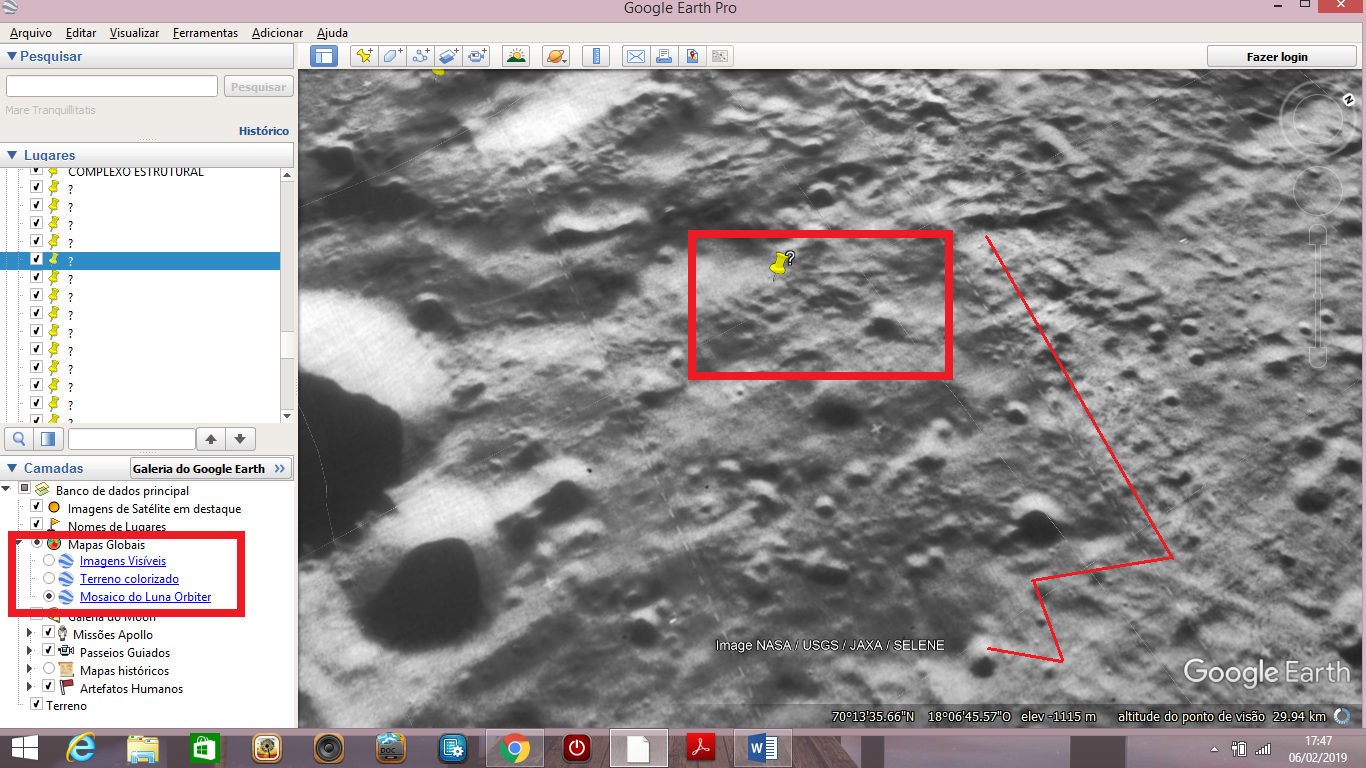Collapse the Camadas panel
This screenshot has height=768, width=1366.
(12, 468)
